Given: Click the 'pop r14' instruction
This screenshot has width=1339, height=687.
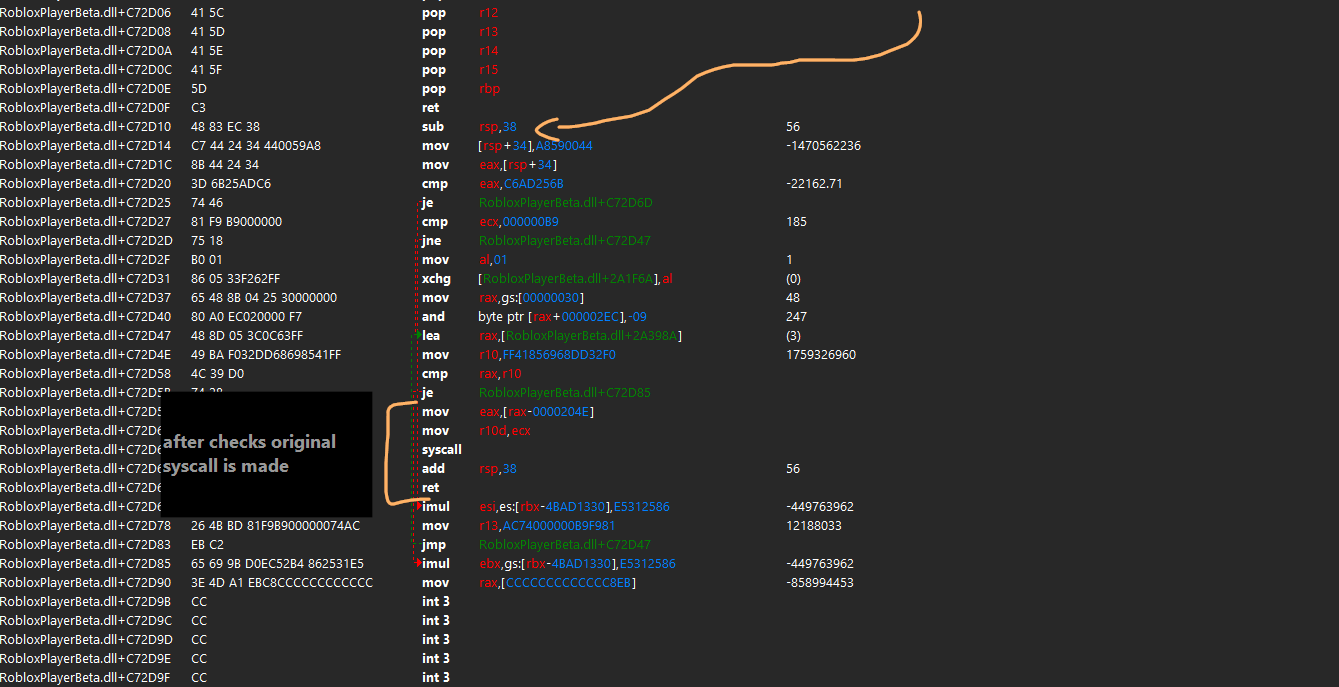Looking at the screenshot, I should click(460, 51).
